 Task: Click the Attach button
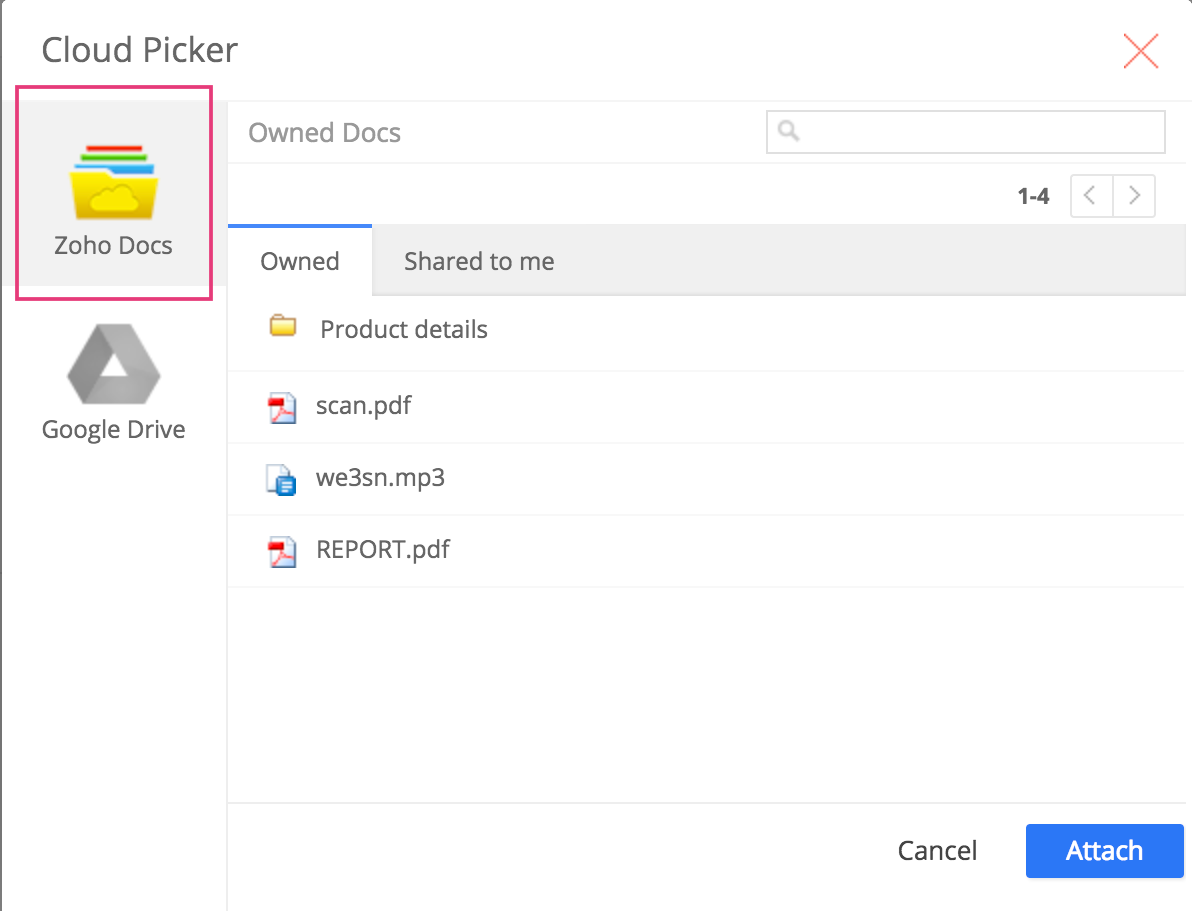tap(1104, 851)
